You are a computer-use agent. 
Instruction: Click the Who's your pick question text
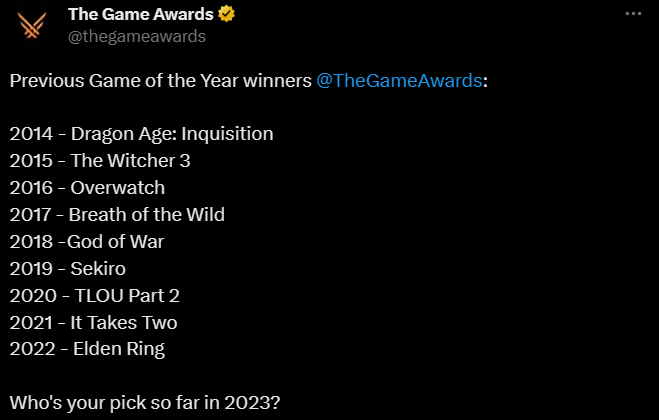tap(145, 403)
